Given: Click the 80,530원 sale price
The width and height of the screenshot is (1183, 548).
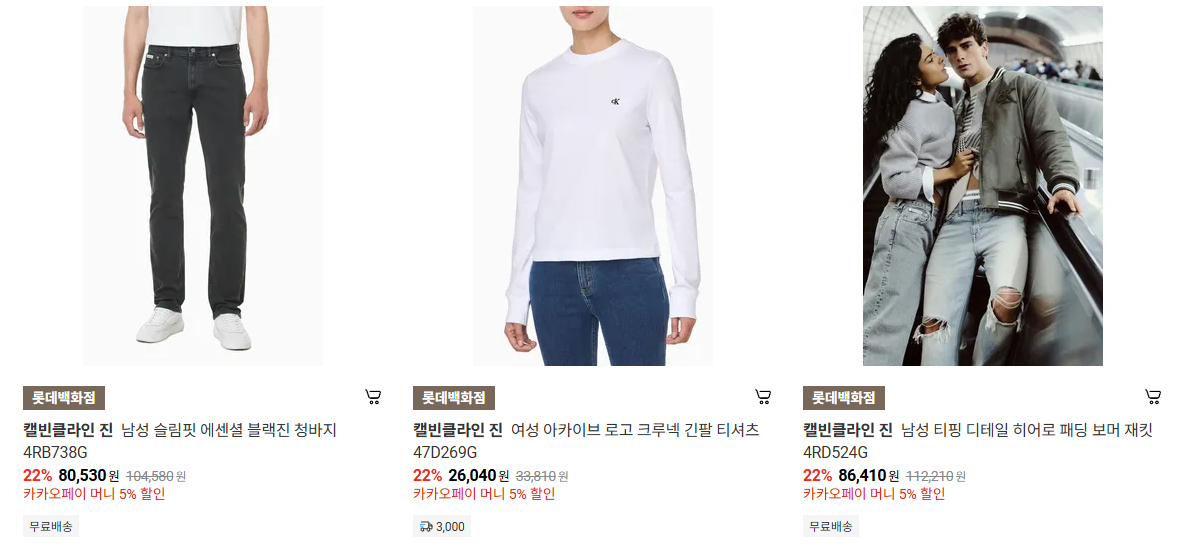Looking at the screenshot, I should pyautogui.click(x=89, y=476).
